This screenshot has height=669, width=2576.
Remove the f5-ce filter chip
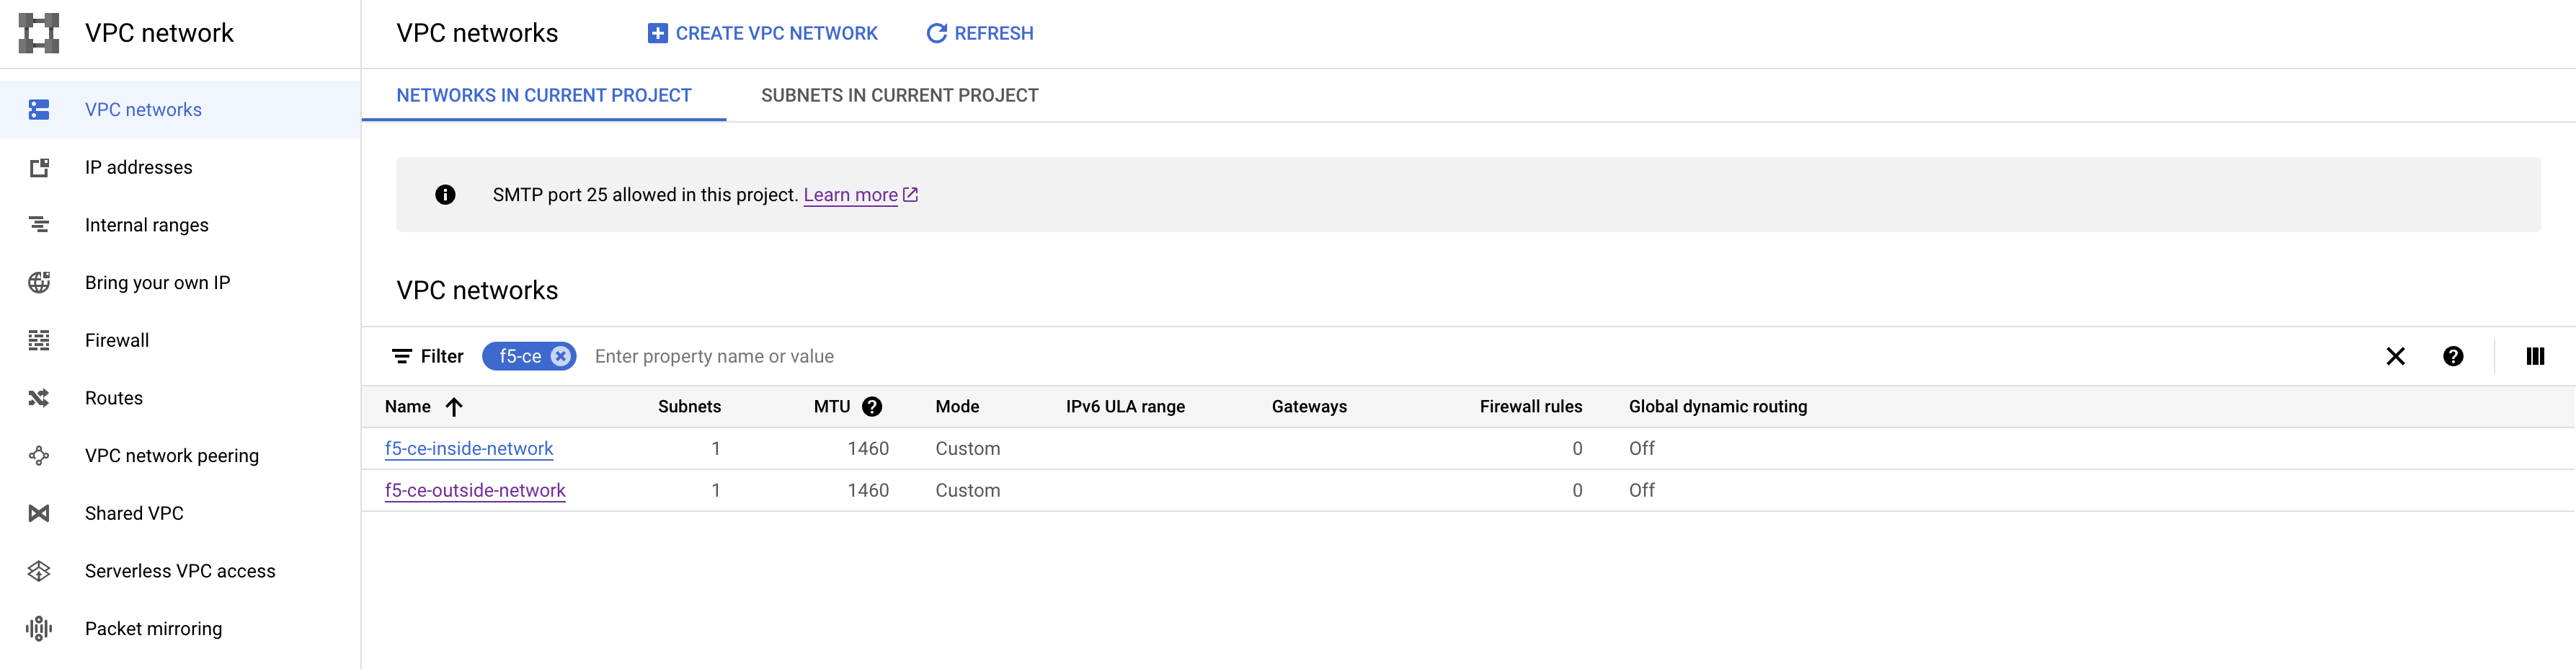pos(561,357)
